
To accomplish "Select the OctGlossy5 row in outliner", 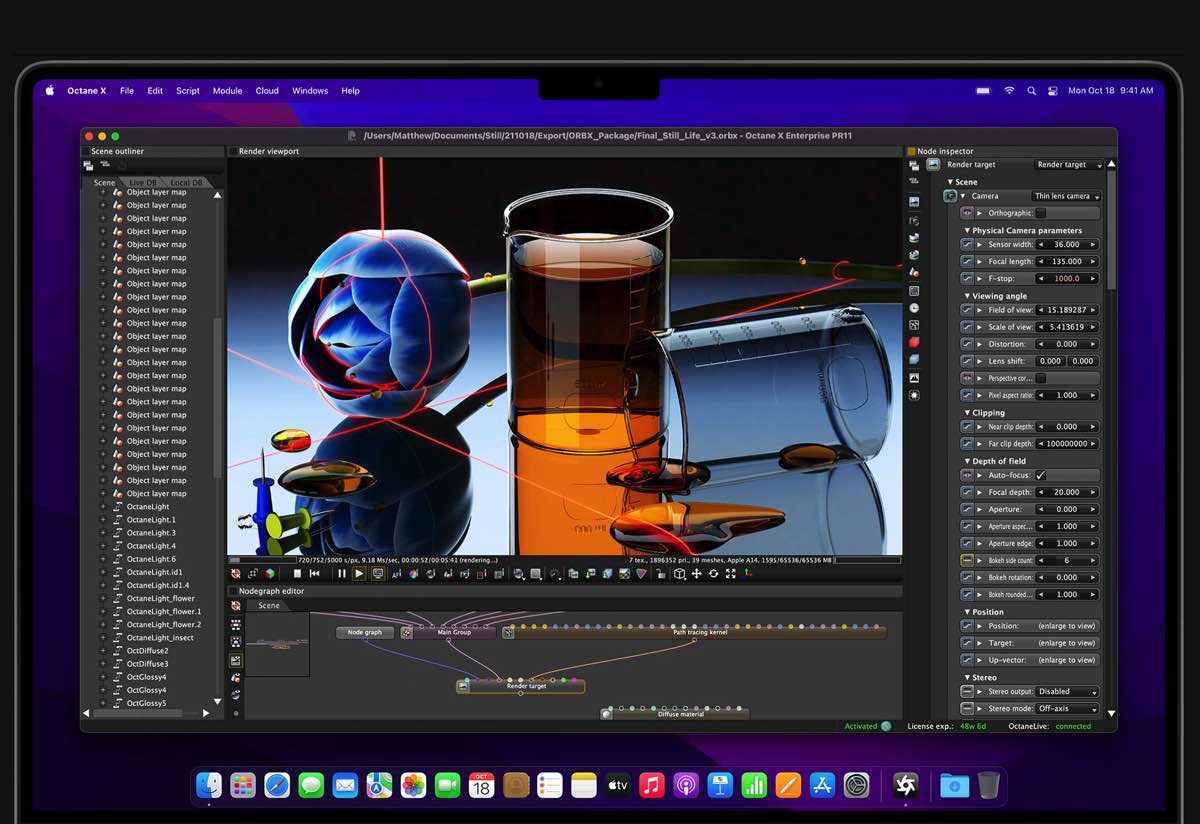I will point(147,703).
